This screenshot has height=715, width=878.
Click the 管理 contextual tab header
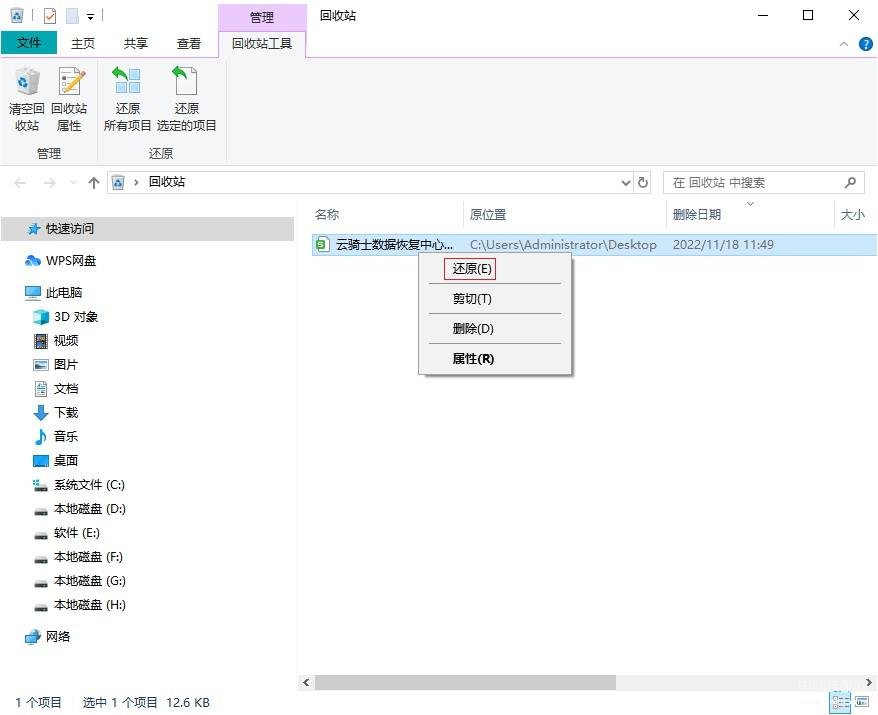(x=262, y=17)
